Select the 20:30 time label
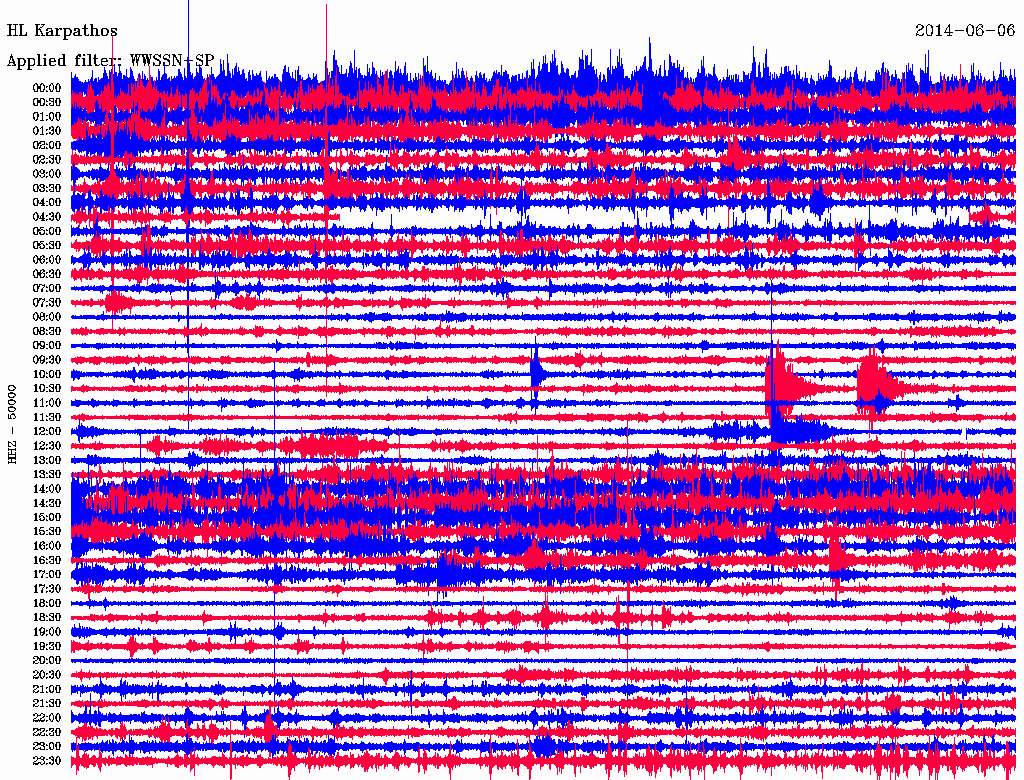 click(47, 675)
